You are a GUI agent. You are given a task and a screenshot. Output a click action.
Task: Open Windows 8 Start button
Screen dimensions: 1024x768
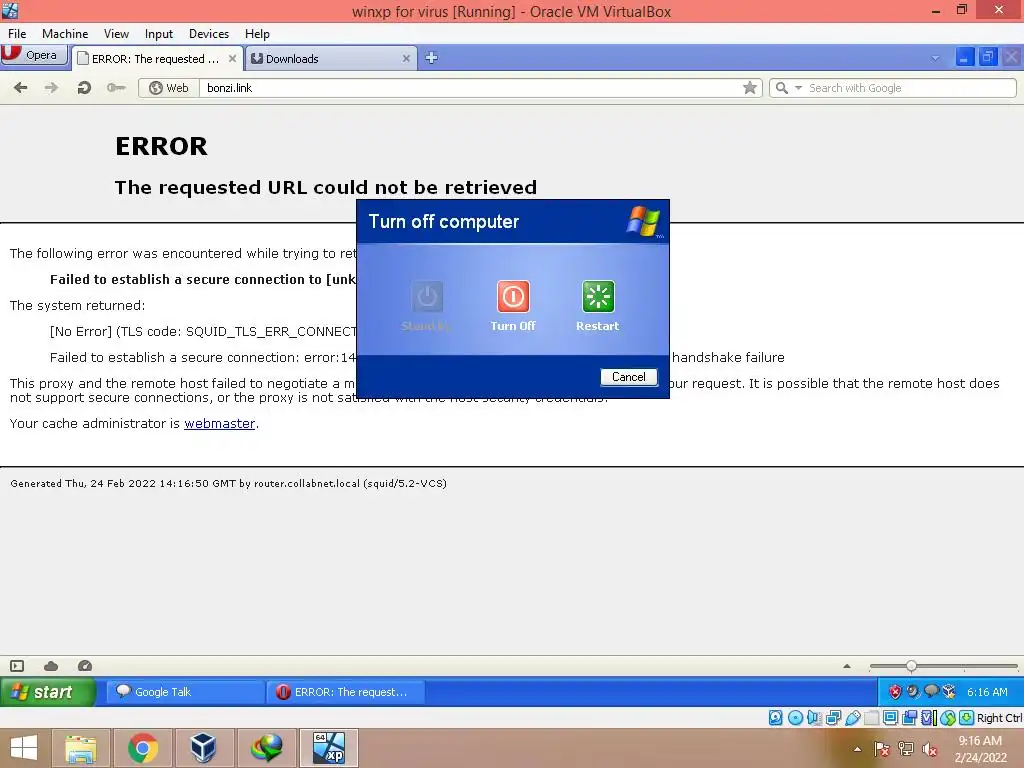coord(24,748)
